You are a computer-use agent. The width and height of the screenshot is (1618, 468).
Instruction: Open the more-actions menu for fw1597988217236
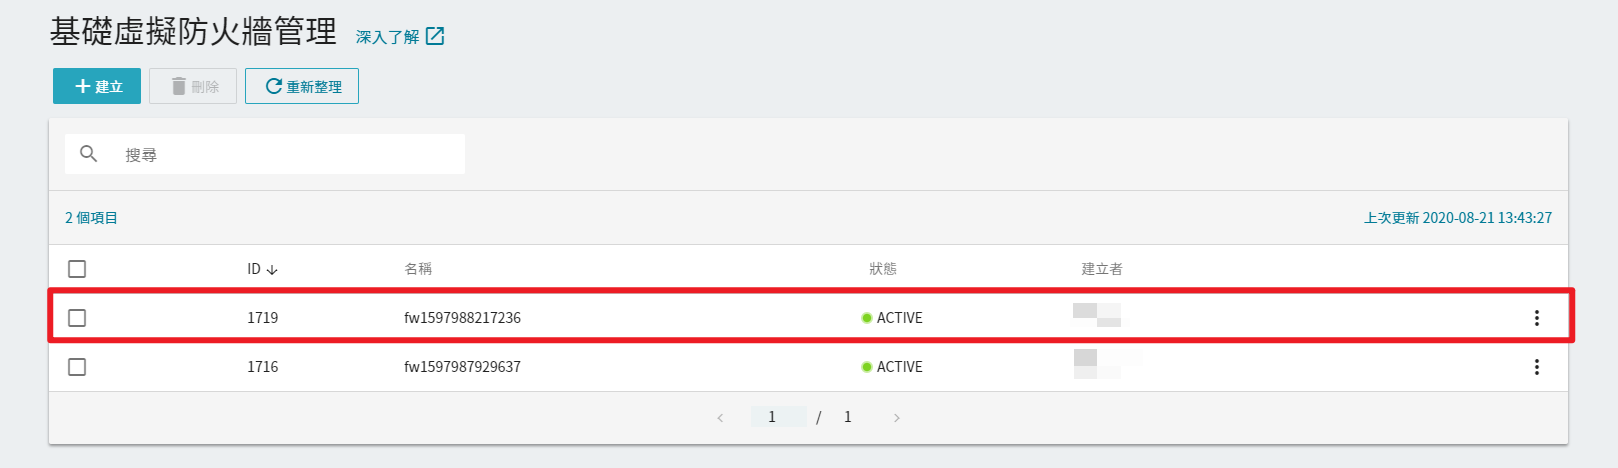point(1537,318)
